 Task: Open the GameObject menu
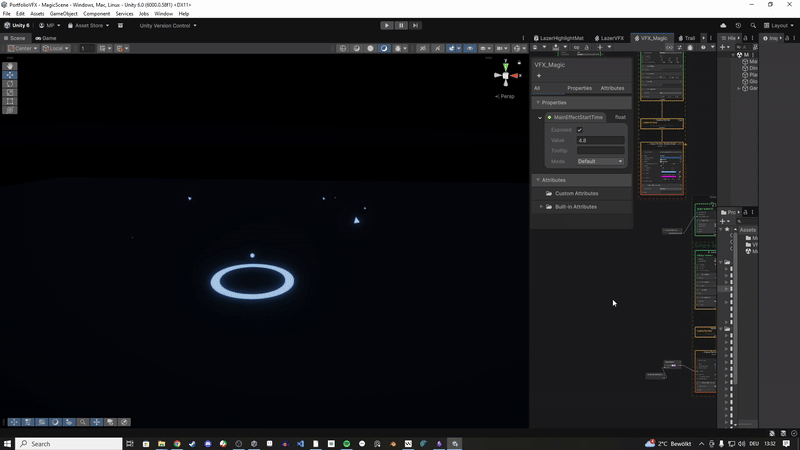pos(63,14)
